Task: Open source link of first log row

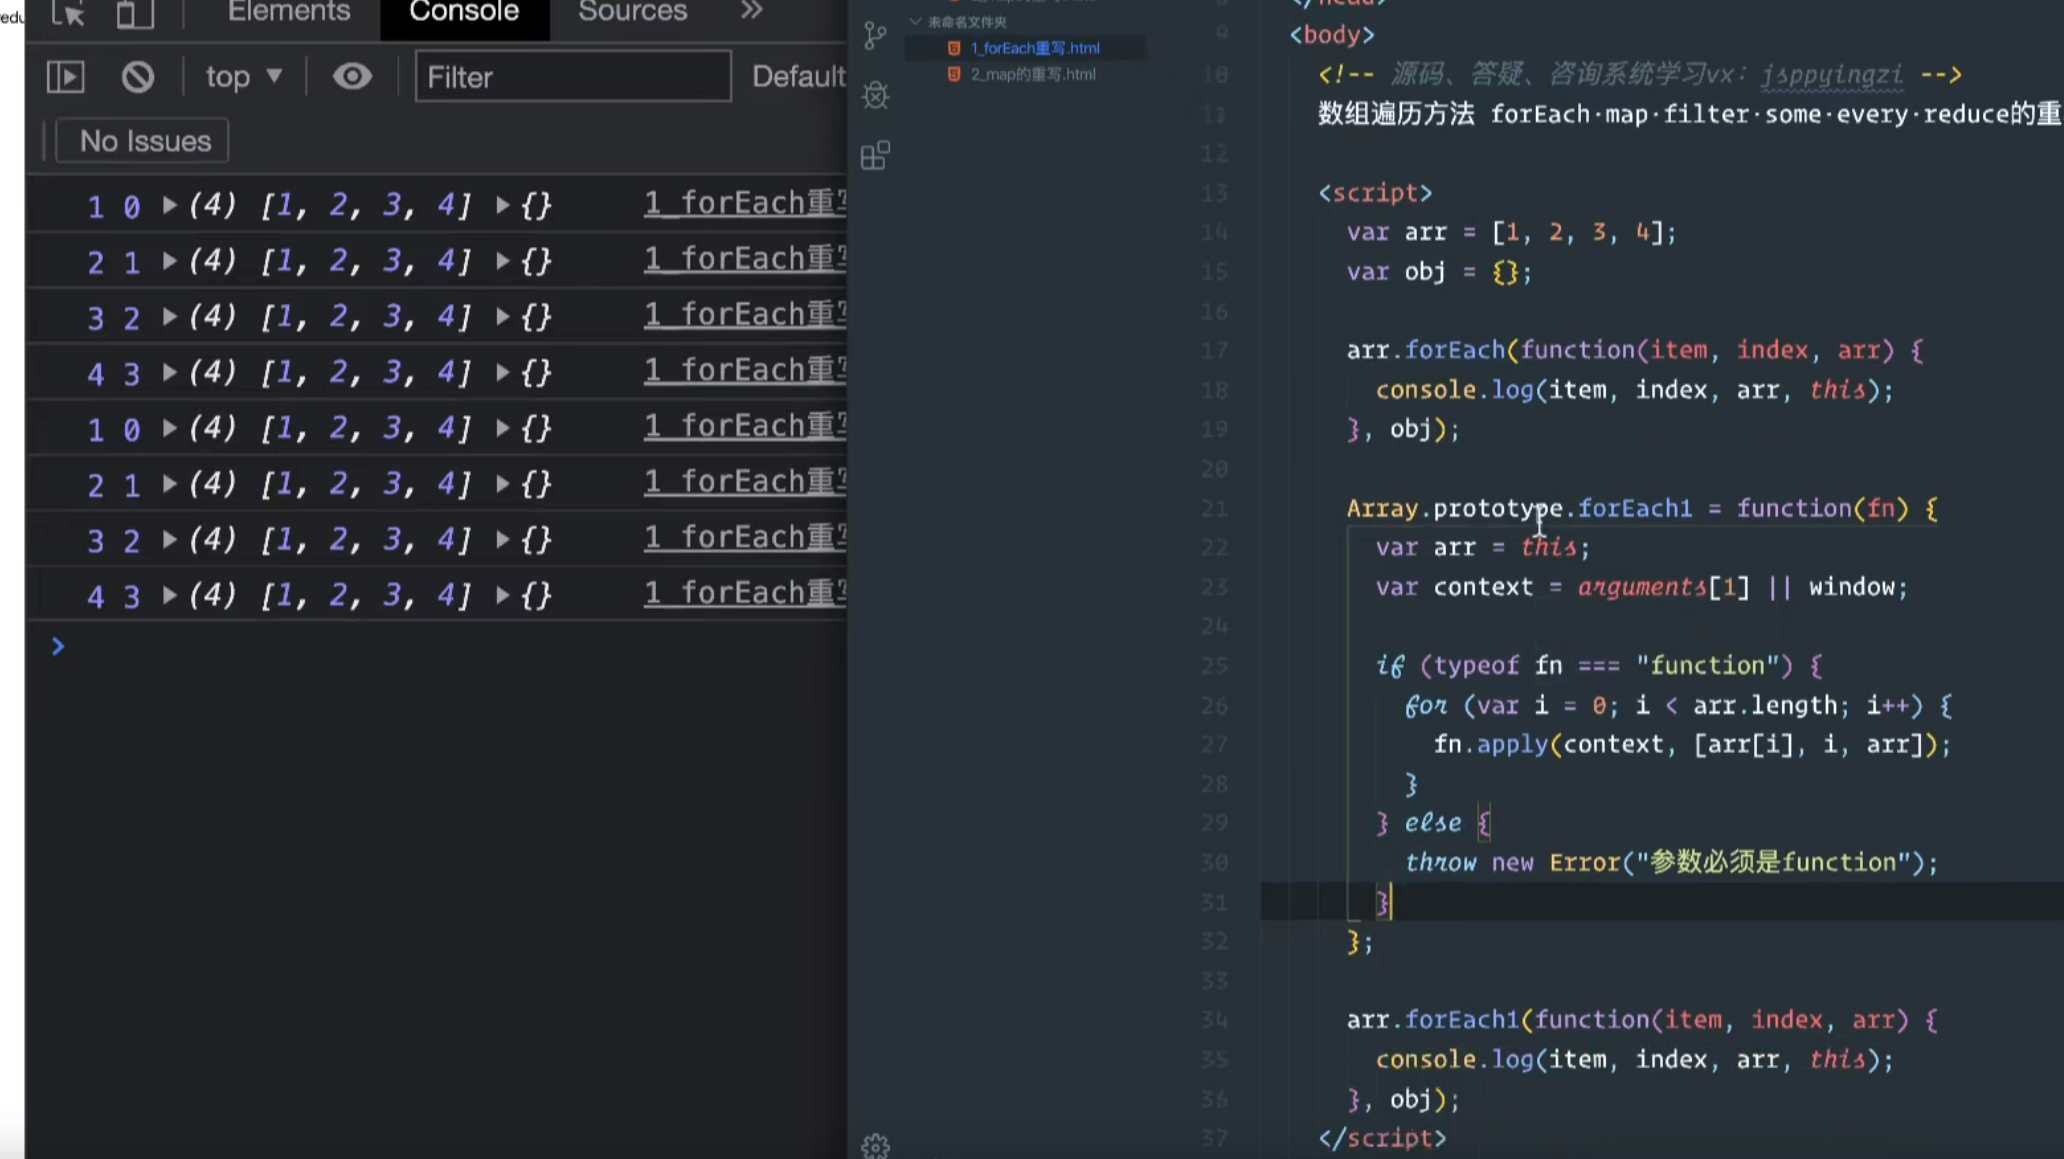Action: click(x=743, y=203)
